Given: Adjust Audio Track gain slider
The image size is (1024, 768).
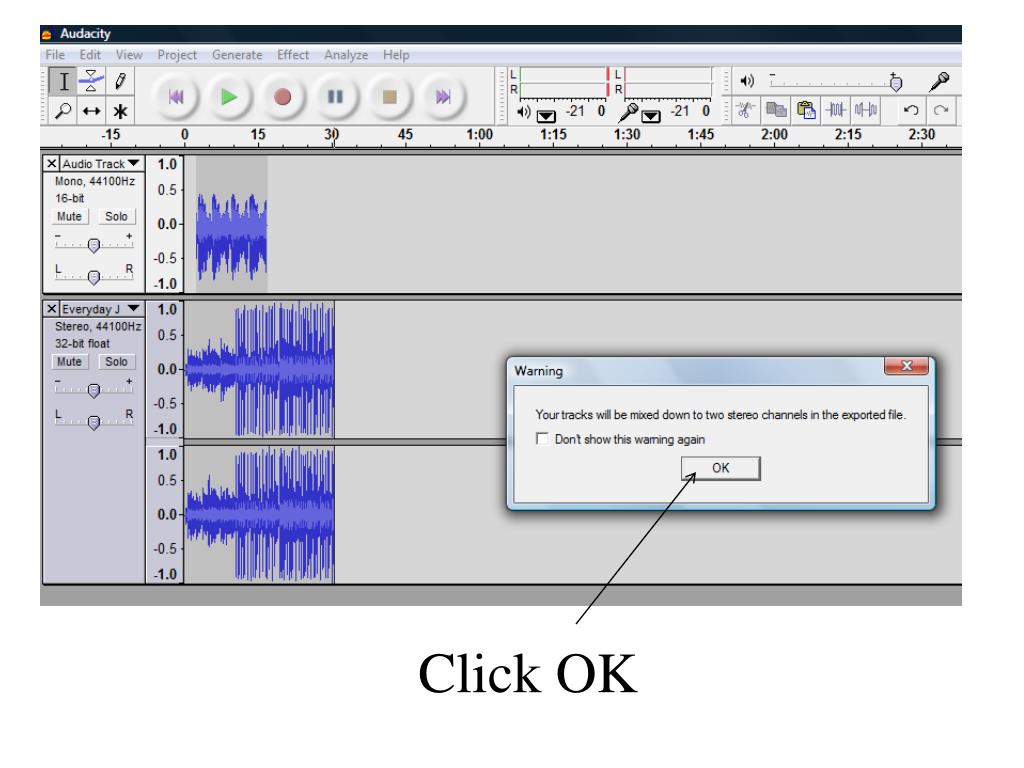Looking at the screenshot, I should click(x=94, y=246).
